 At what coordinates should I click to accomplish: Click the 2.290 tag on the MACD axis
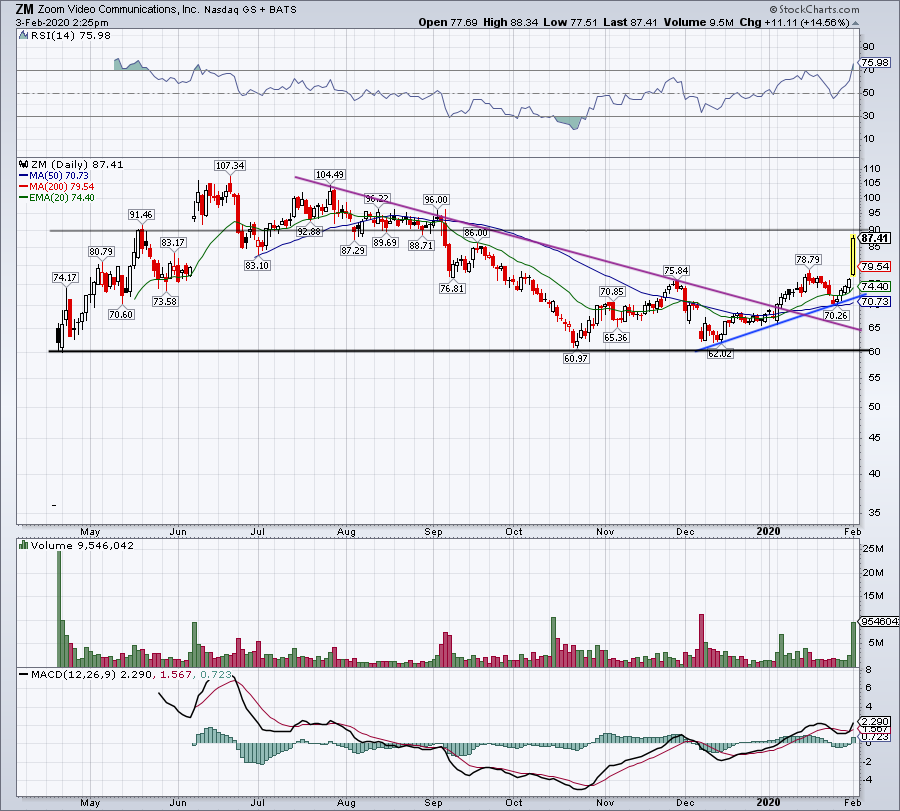875,721
